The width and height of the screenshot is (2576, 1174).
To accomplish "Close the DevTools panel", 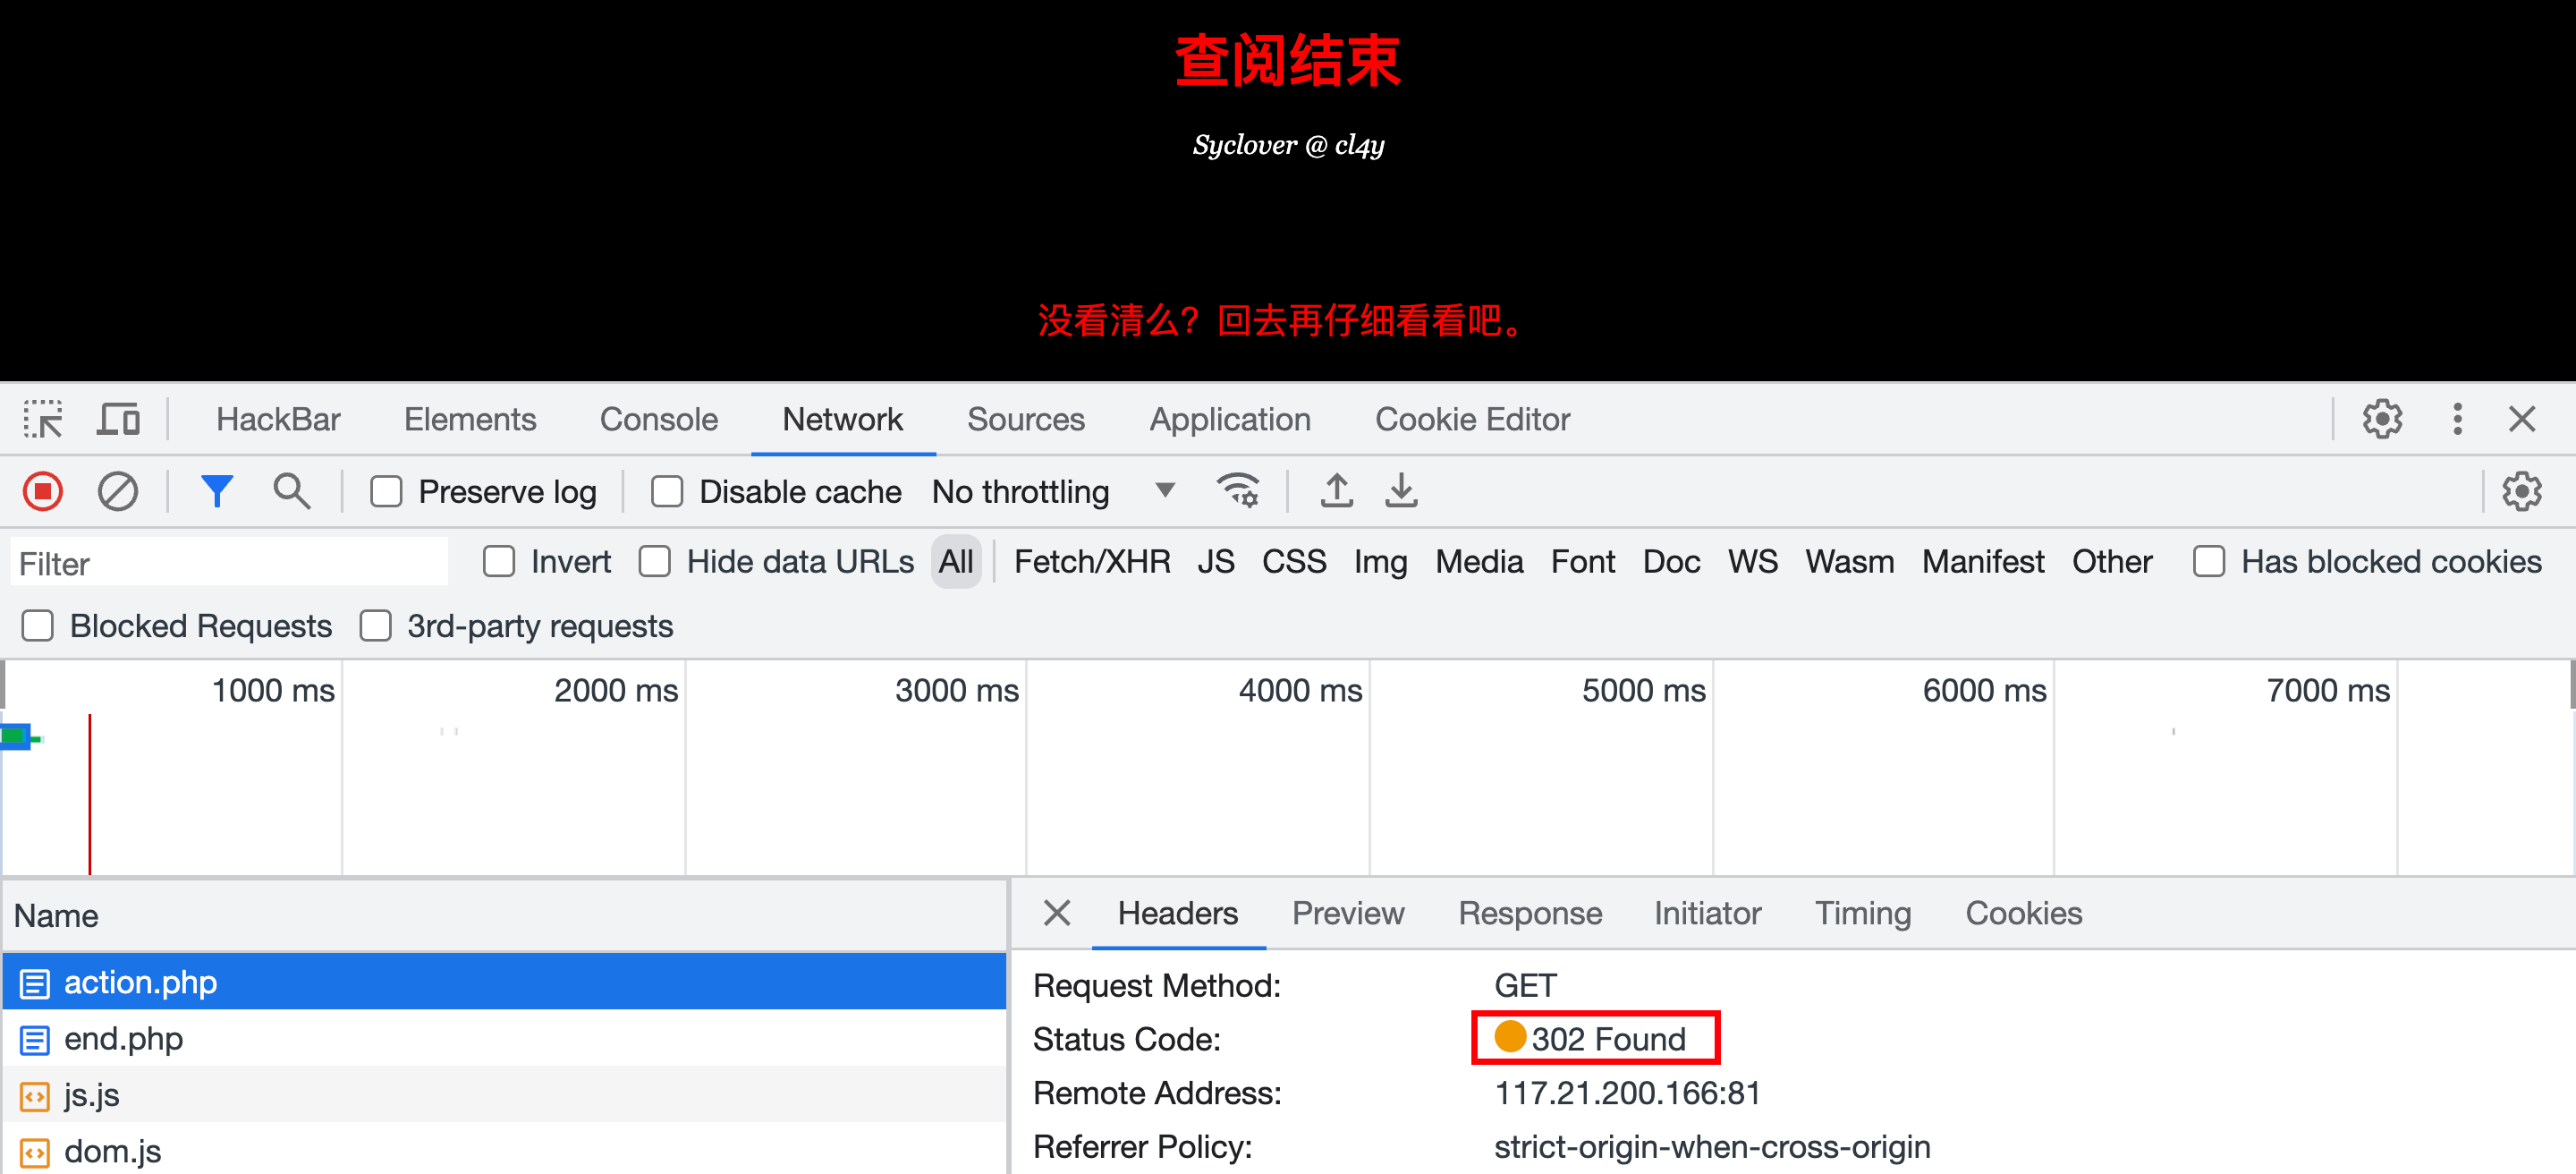I will 2521,419.
